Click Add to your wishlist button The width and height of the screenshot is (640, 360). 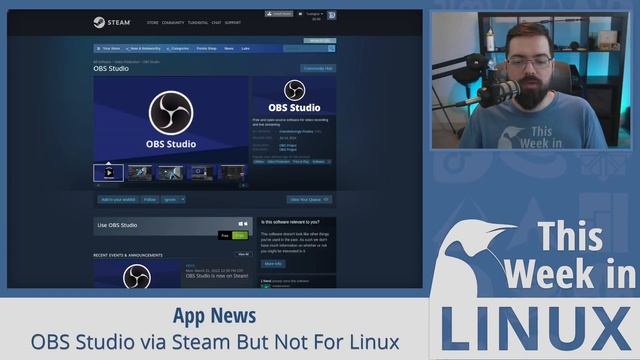(118, 200)
